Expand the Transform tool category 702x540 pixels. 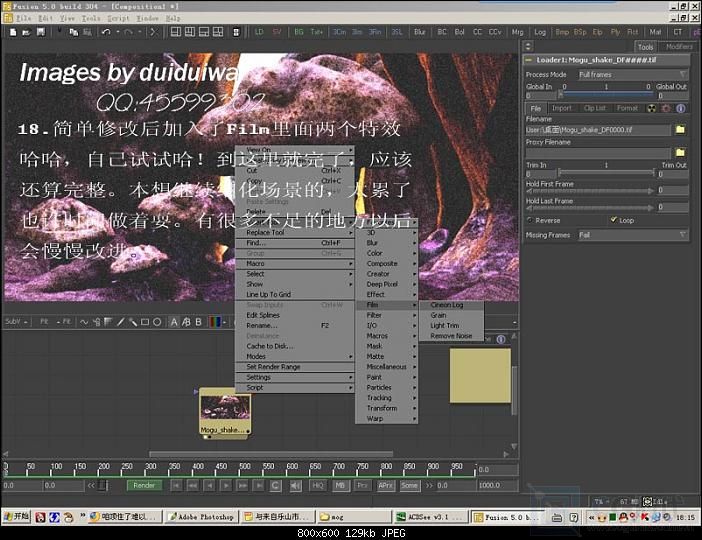(x=387, y=408)
